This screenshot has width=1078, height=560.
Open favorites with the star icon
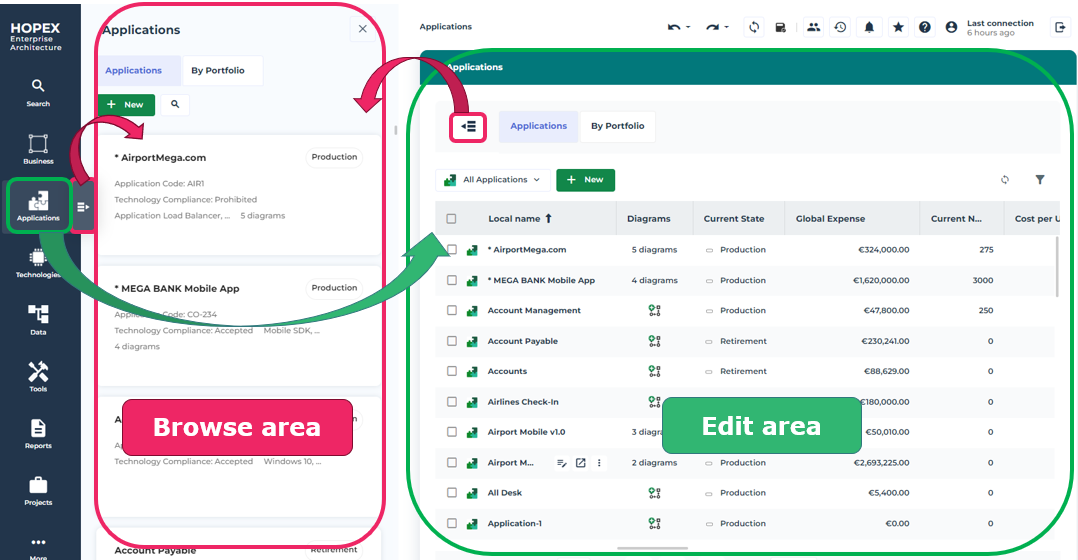[x=898, y=27]
